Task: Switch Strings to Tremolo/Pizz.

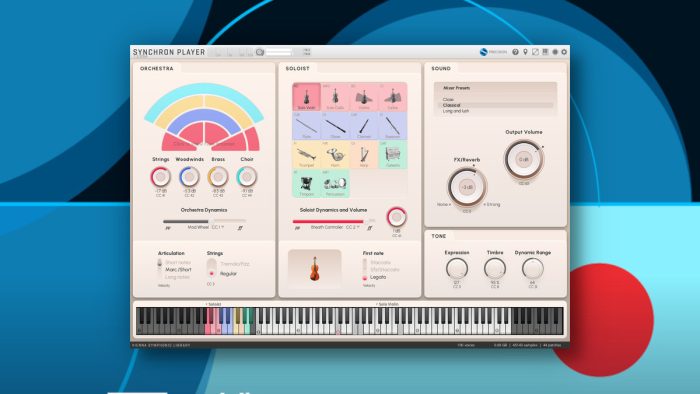Action: (235, 264)
